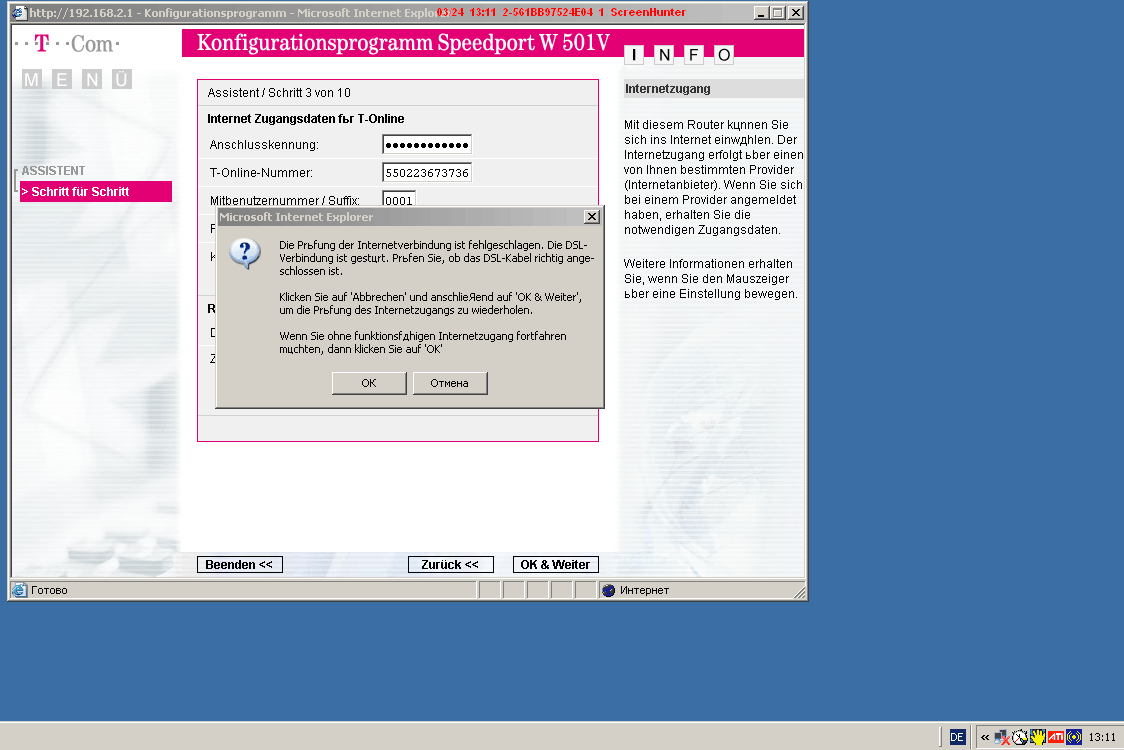Image resolution: width=1124 pixels, height=750 pixels.
Task: Click the ATI tray icon
Action: click(1056, 736)
